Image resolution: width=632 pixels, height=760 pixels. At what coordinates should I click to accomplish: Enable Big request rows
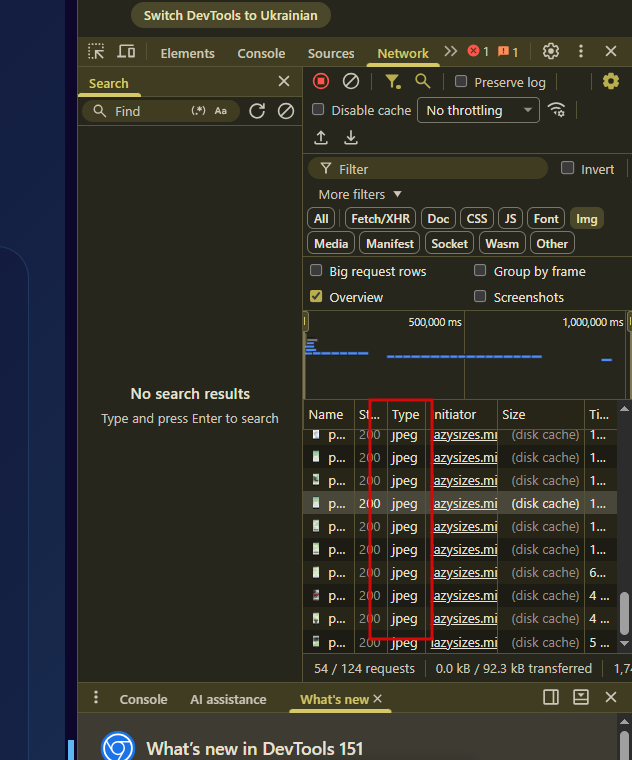316,270
